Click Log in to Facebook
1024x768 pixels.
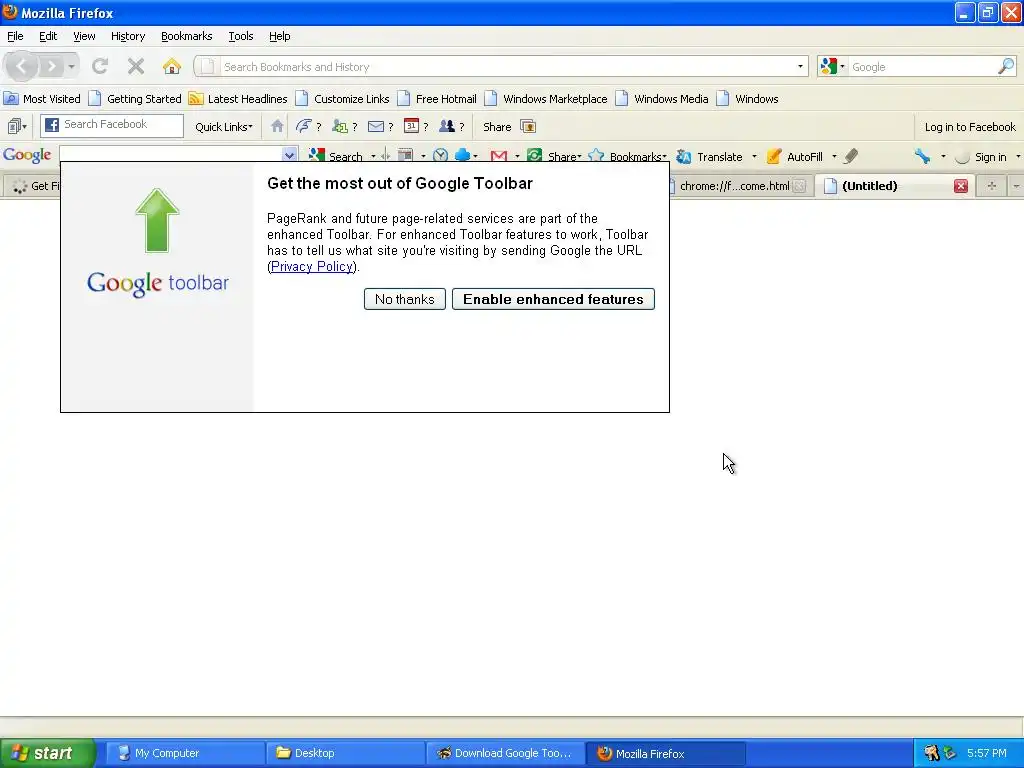[x=970, y=127]
